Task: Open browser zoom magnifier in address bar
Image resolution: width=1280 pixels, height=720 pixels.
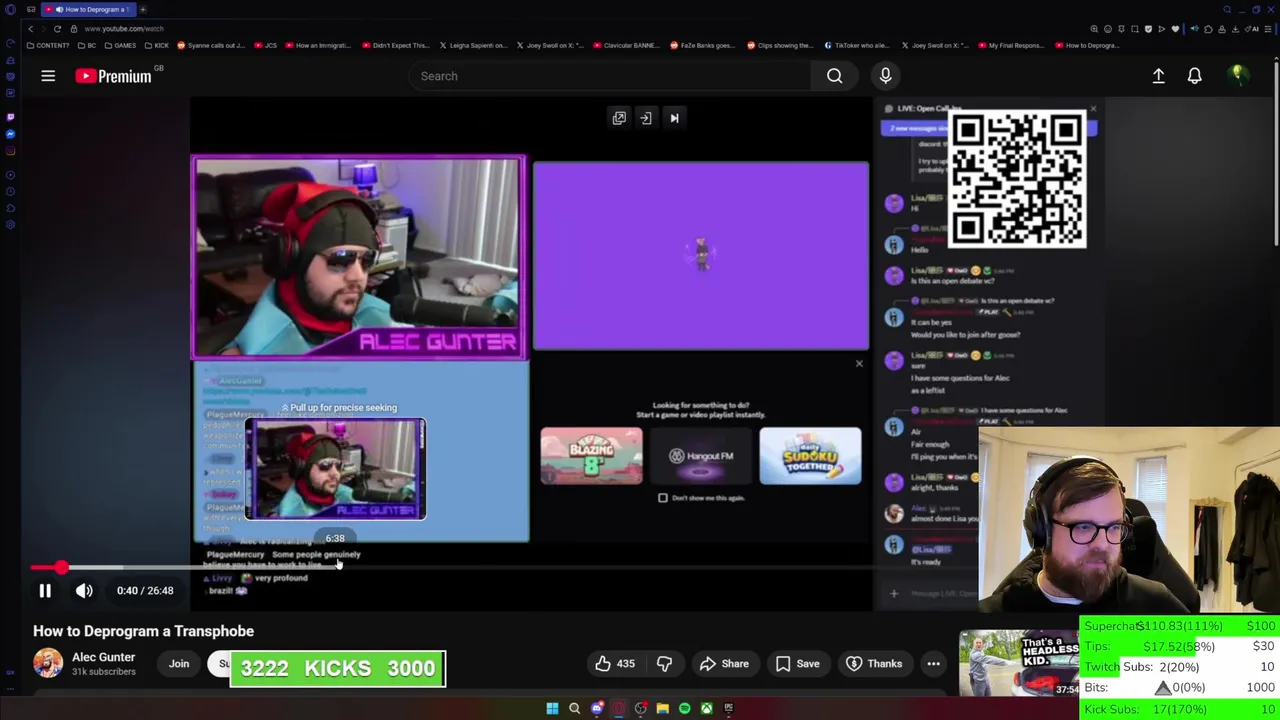Action: (x=1094, y=29)
